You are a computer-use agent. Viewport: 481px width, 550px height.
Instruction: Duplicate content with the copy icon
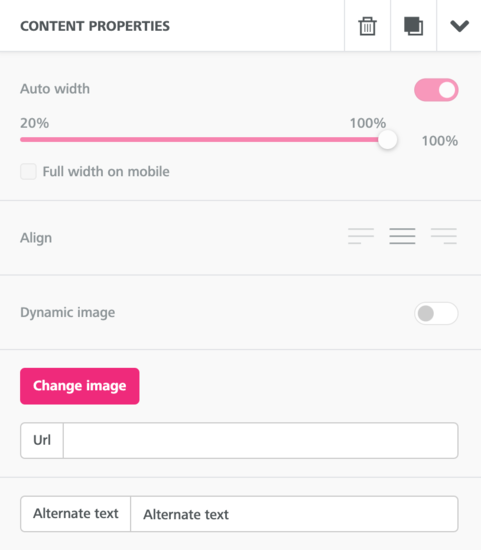coord(413,26)
